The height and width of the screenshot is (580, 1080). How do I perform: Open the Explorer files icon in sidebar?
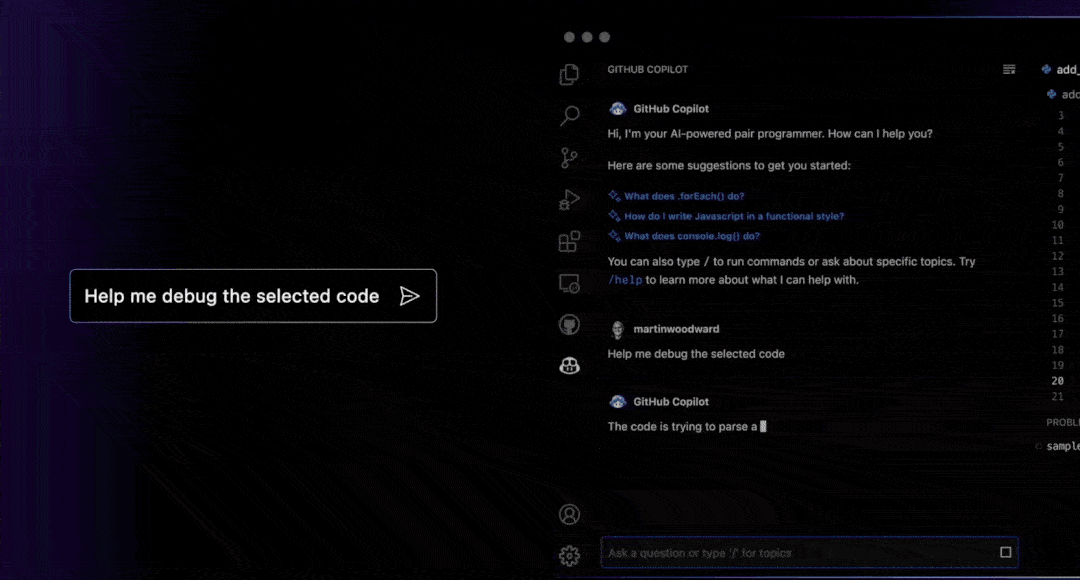pos(569,74)
